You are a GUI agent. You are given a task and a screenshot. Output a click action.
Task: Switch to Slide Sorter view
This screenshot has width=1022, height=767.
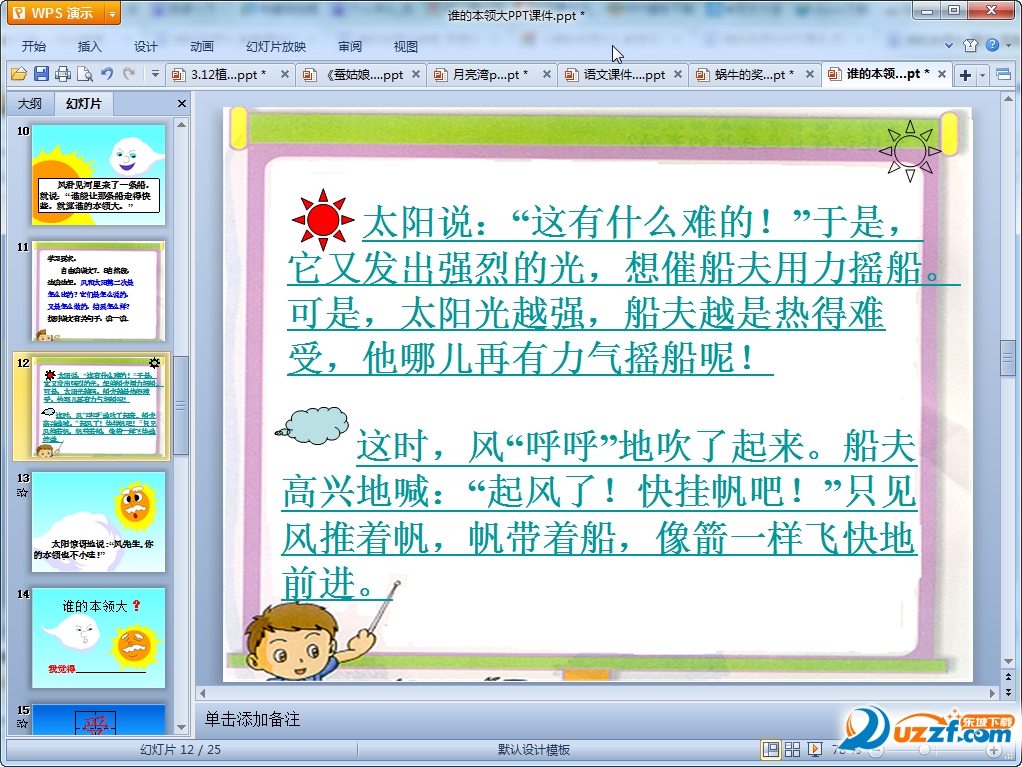pyautogui.click(x=792, y=749)
